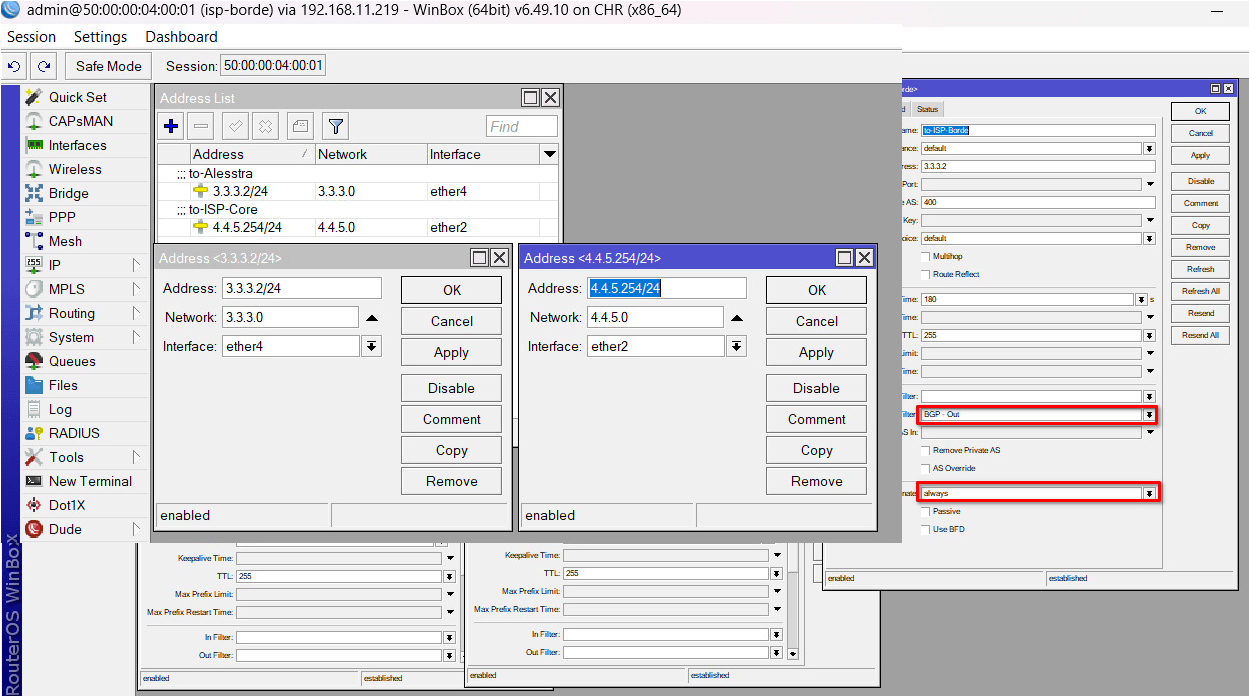Screen dimensions: 1249x696
Task: Select the 4.4.5.254/24 address row
Action: point(358,227)
